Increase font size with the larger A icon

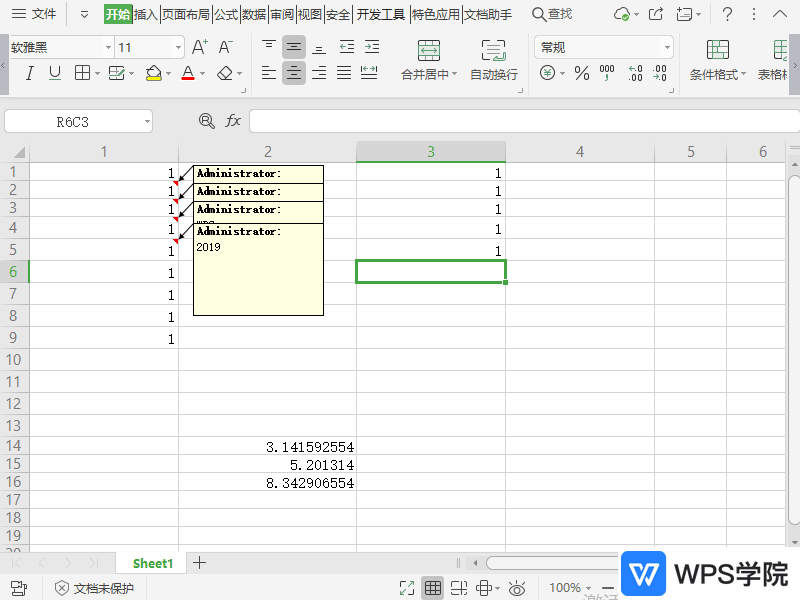(x=199, y=47)
